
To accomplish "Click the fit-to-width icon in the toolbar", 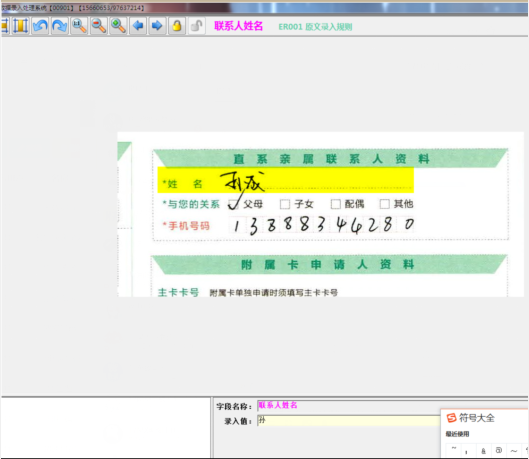I will click(20, 26).
